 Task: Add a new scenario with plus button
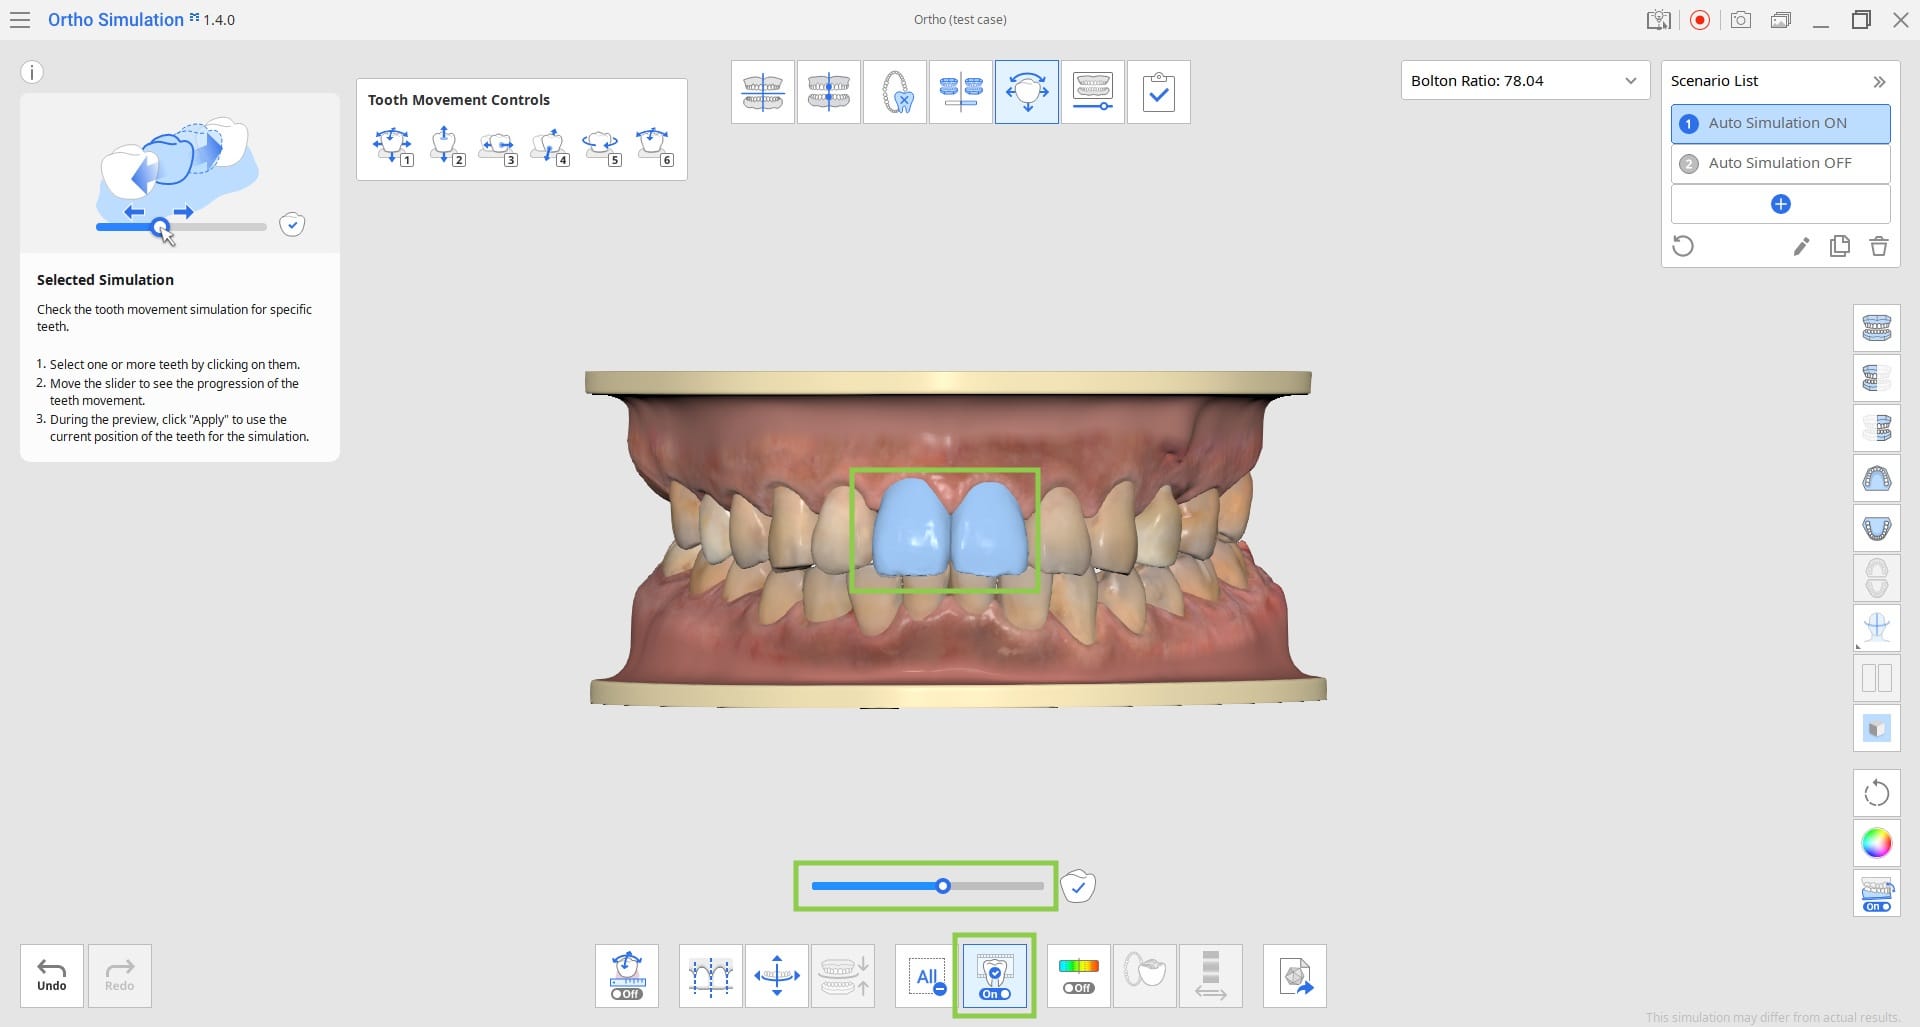click(x=1780, y=204)
